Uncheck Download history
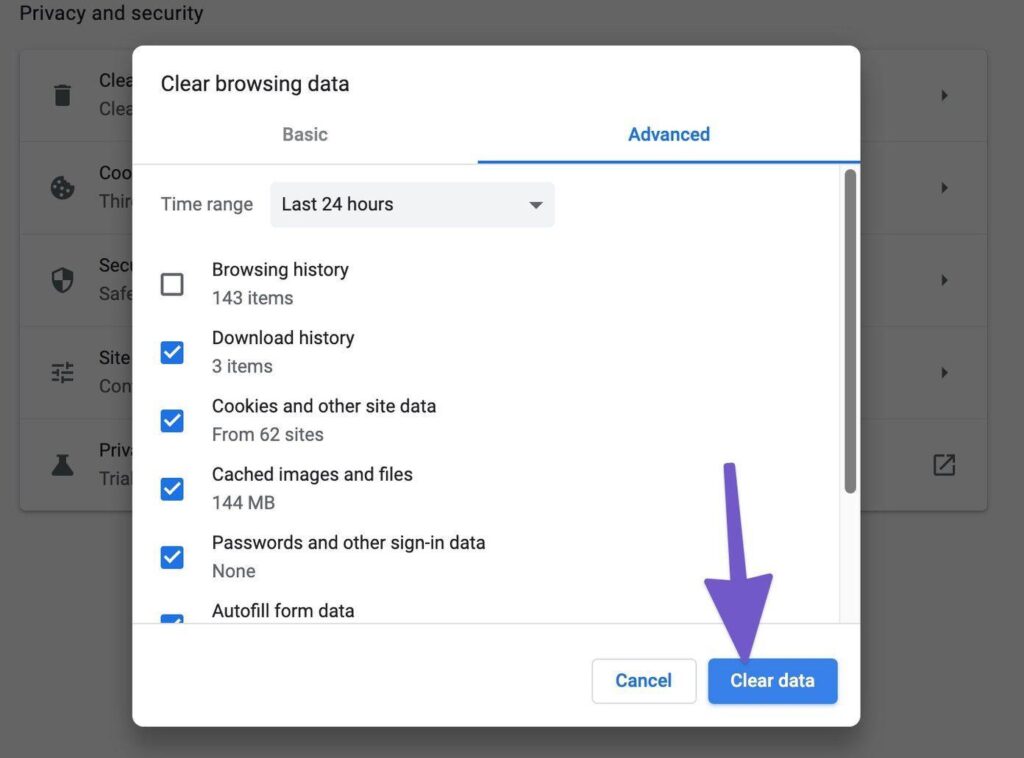 tap(172, 352)
